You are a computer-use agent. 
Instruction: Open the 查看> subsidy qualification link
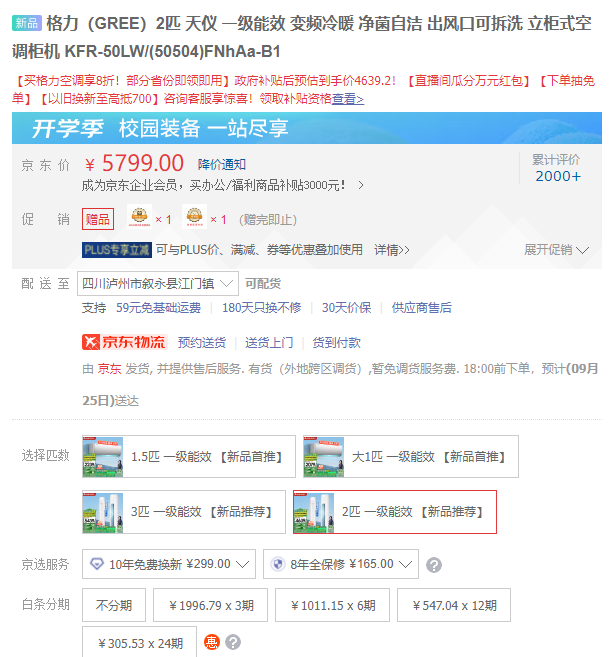click(x=347, y=99)
